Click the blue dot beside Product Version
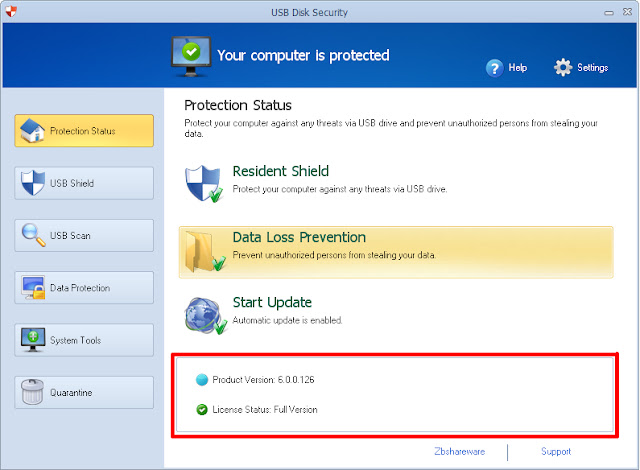Image resolution: width=640 pixels, height=470 pixels. (x=202, y=380)
